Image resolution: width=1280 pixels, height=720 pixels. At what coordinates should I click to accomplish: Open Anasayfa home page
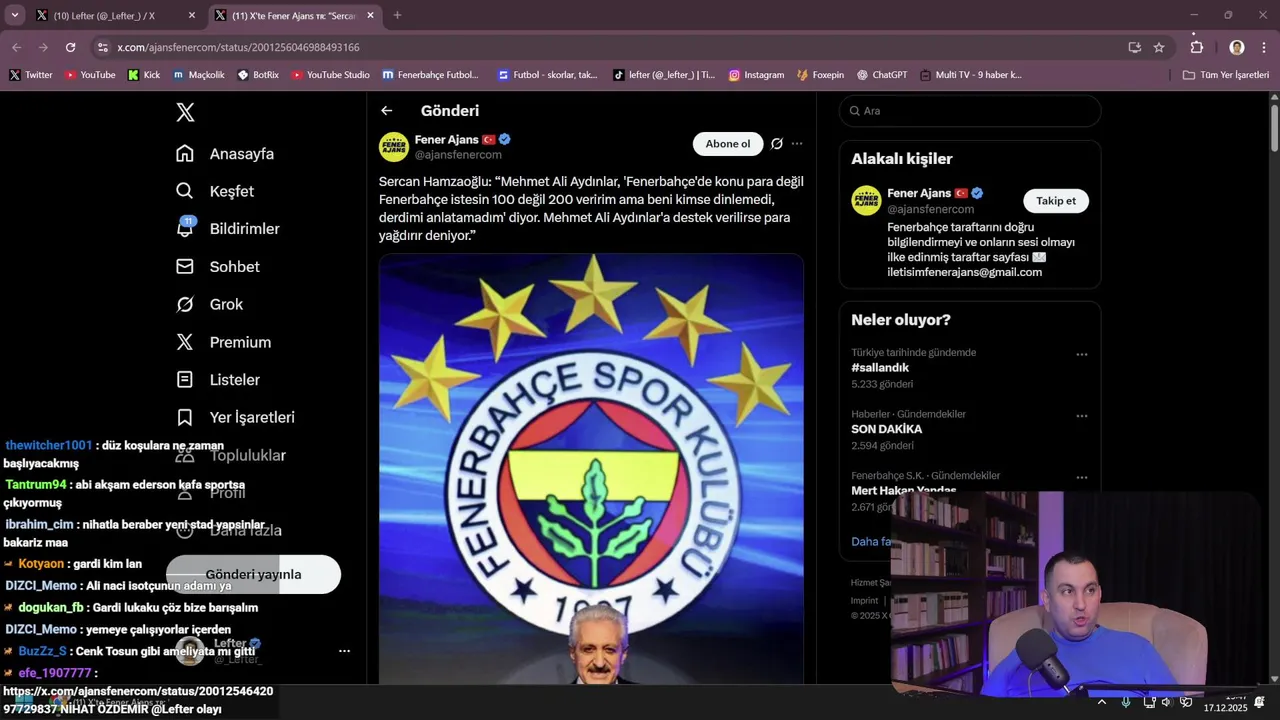225,153
